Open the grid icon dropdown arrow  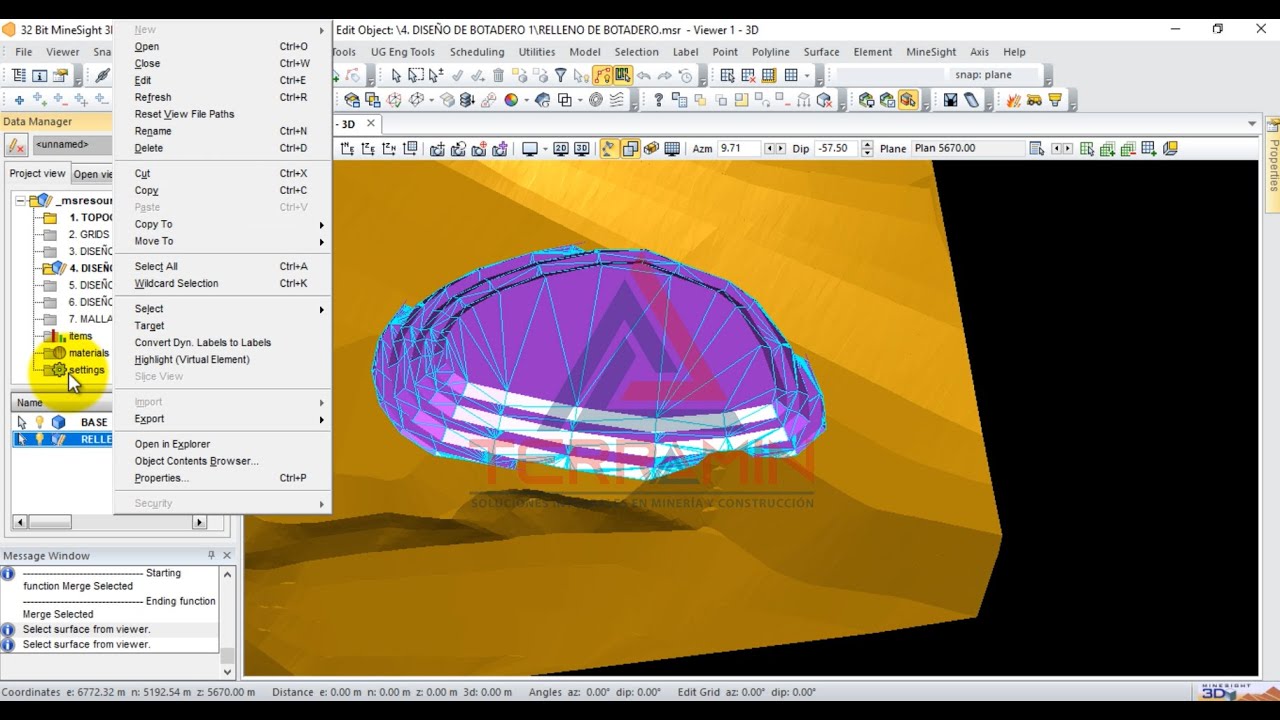[x=806, y=76]
